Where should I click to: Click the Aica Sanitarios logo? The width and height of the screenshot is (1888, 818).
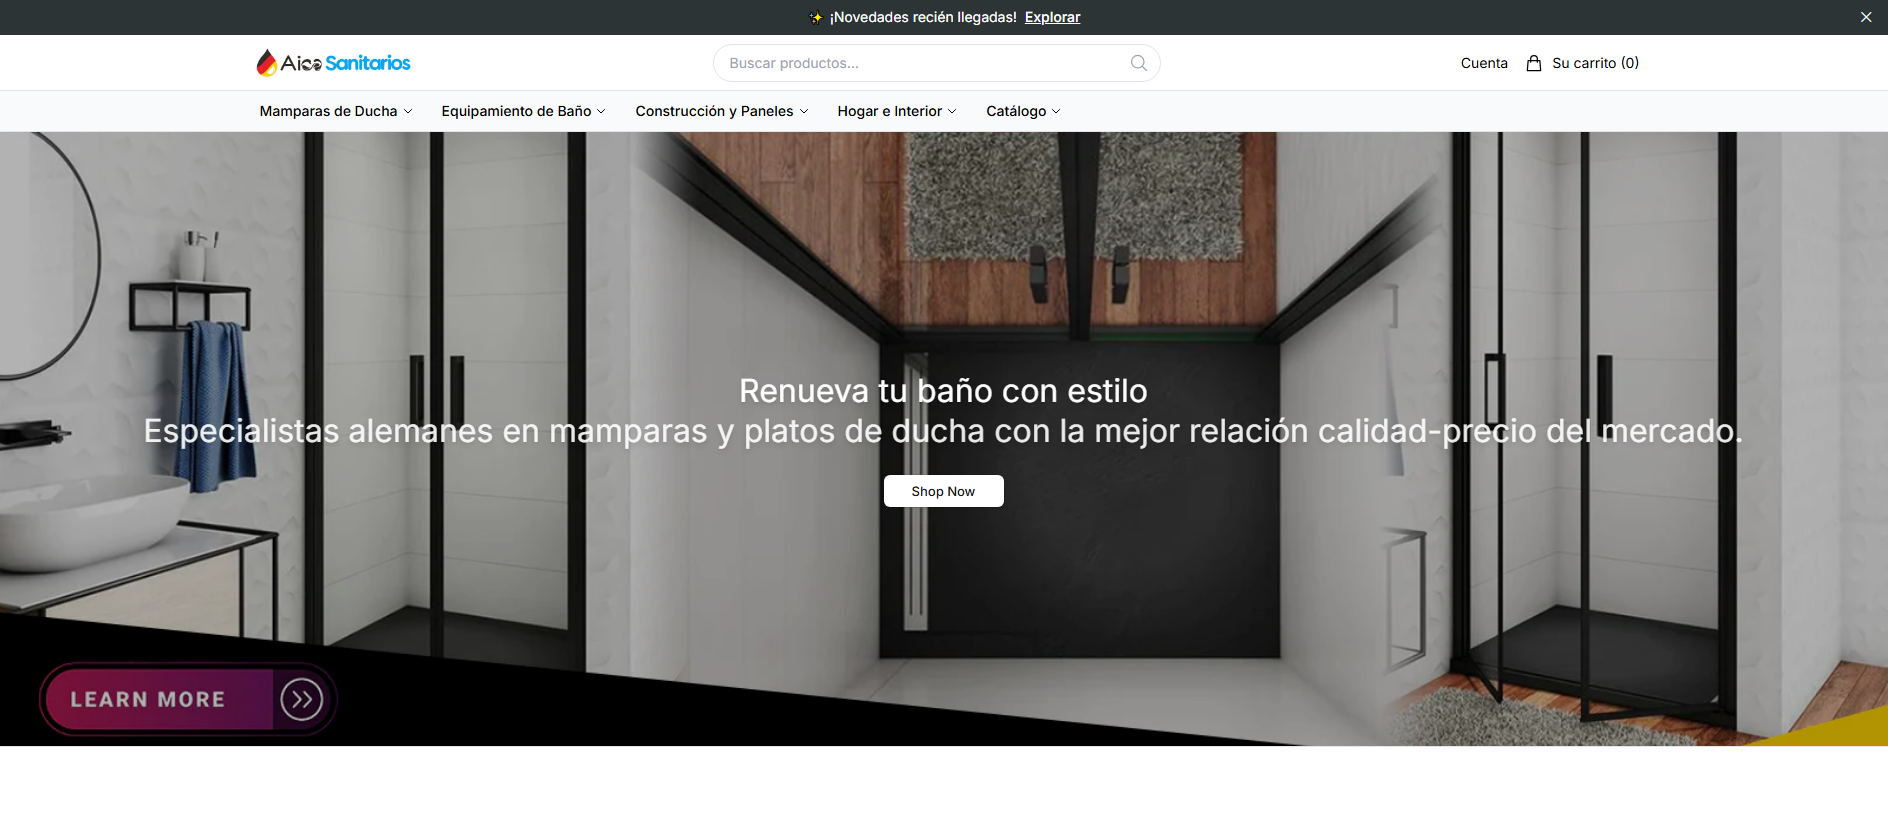click(333, 63)
